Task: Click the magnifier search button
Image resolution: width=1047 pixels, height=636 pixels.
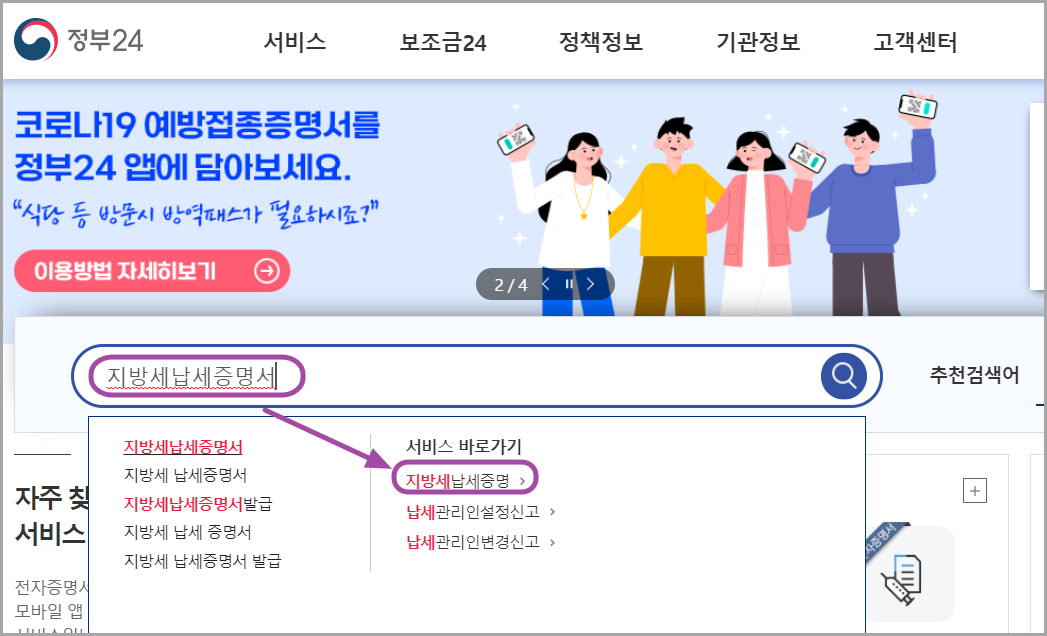Action: 843,376
